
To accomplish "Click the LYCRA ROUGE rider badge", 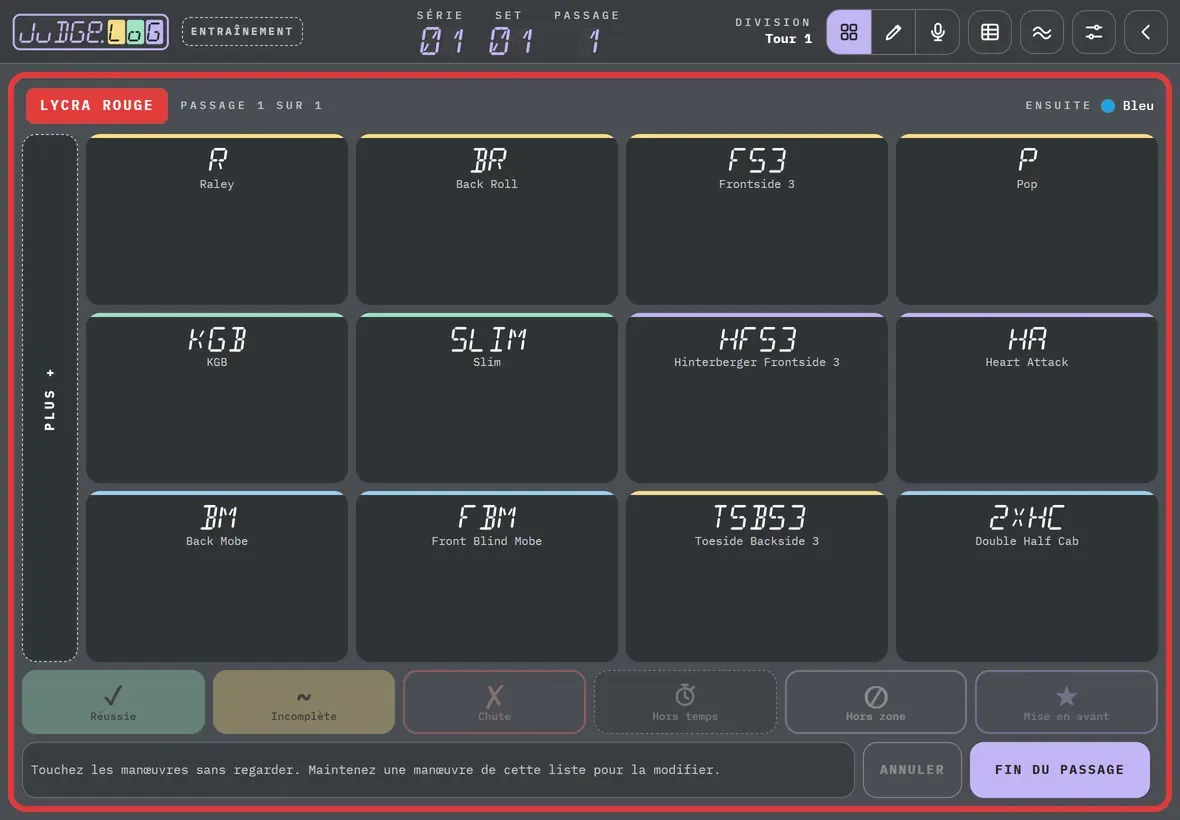I will pyautogui.click(x=97, y=105).
